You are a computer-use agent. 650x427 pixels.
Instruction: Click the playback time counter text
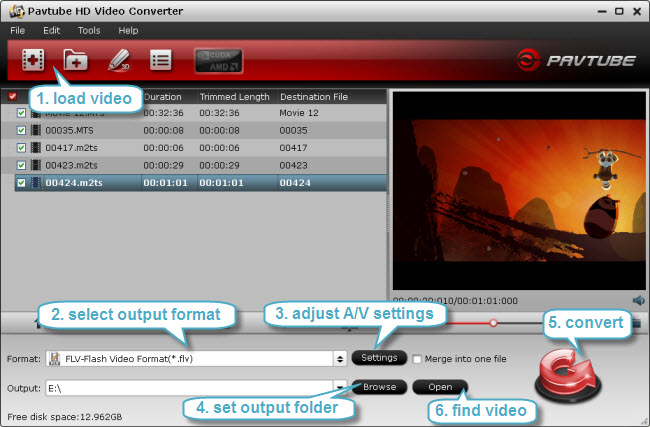coord(455,301)
